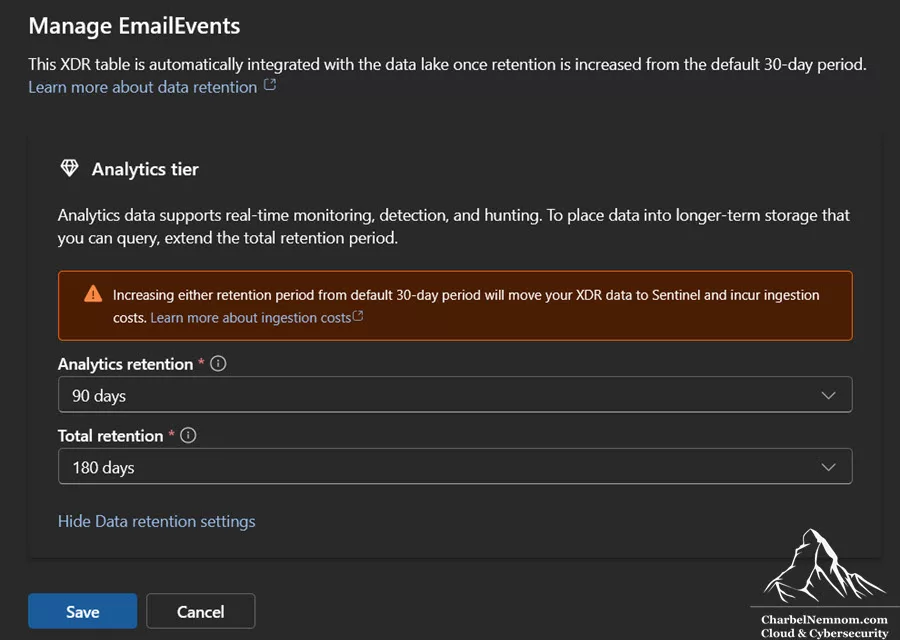
Task: Click the Analytics retention field label
Action: (x=125, y=364)
